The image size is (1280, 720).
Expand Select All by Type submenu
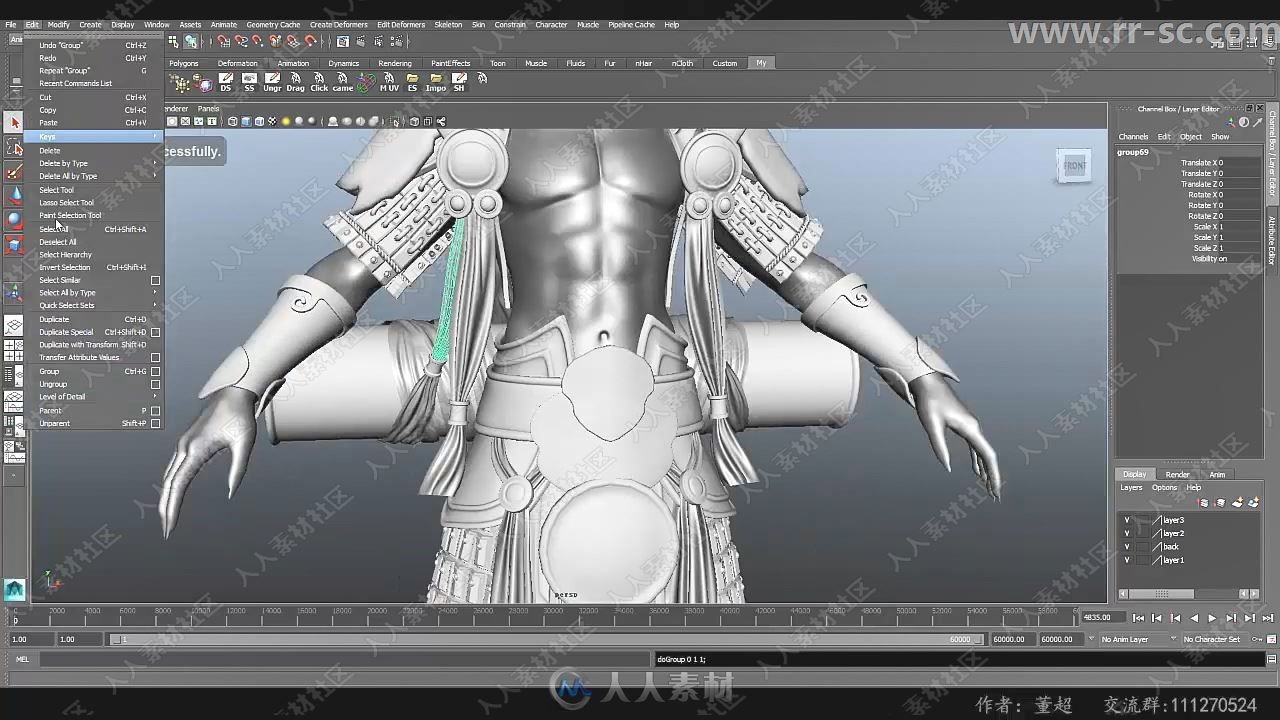pyautogui.click(x=94, y=293)
